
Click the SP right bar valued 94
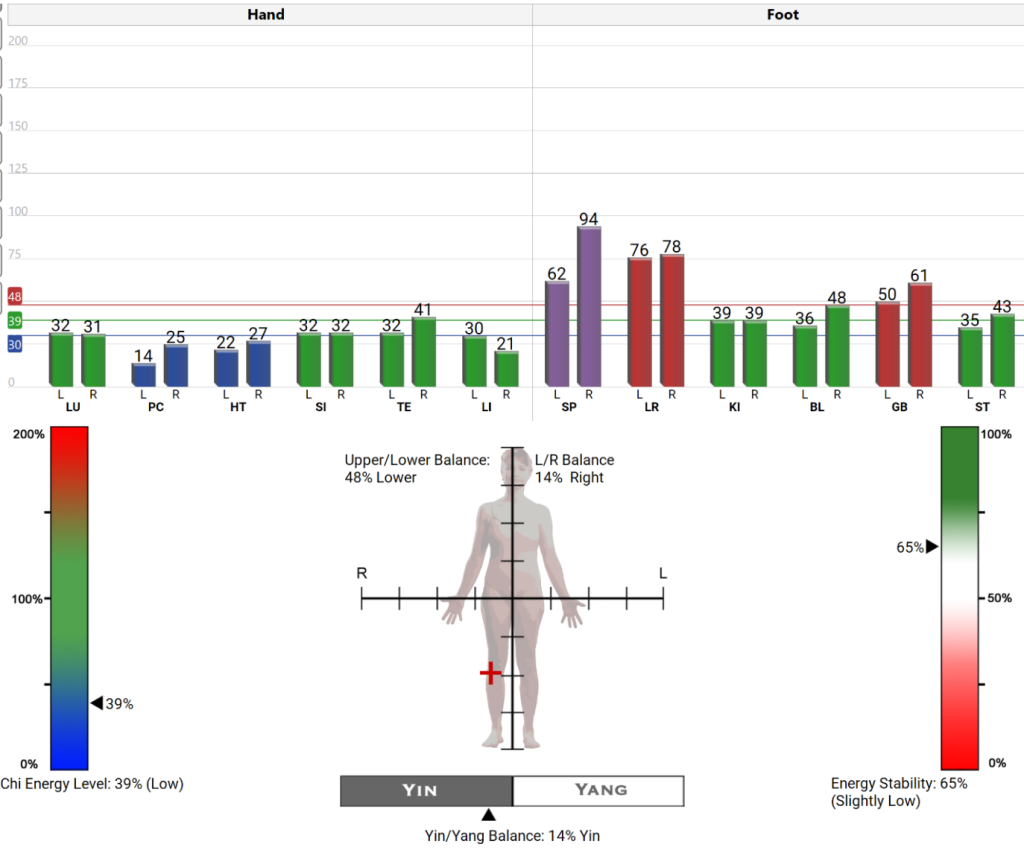pos(589,306)
